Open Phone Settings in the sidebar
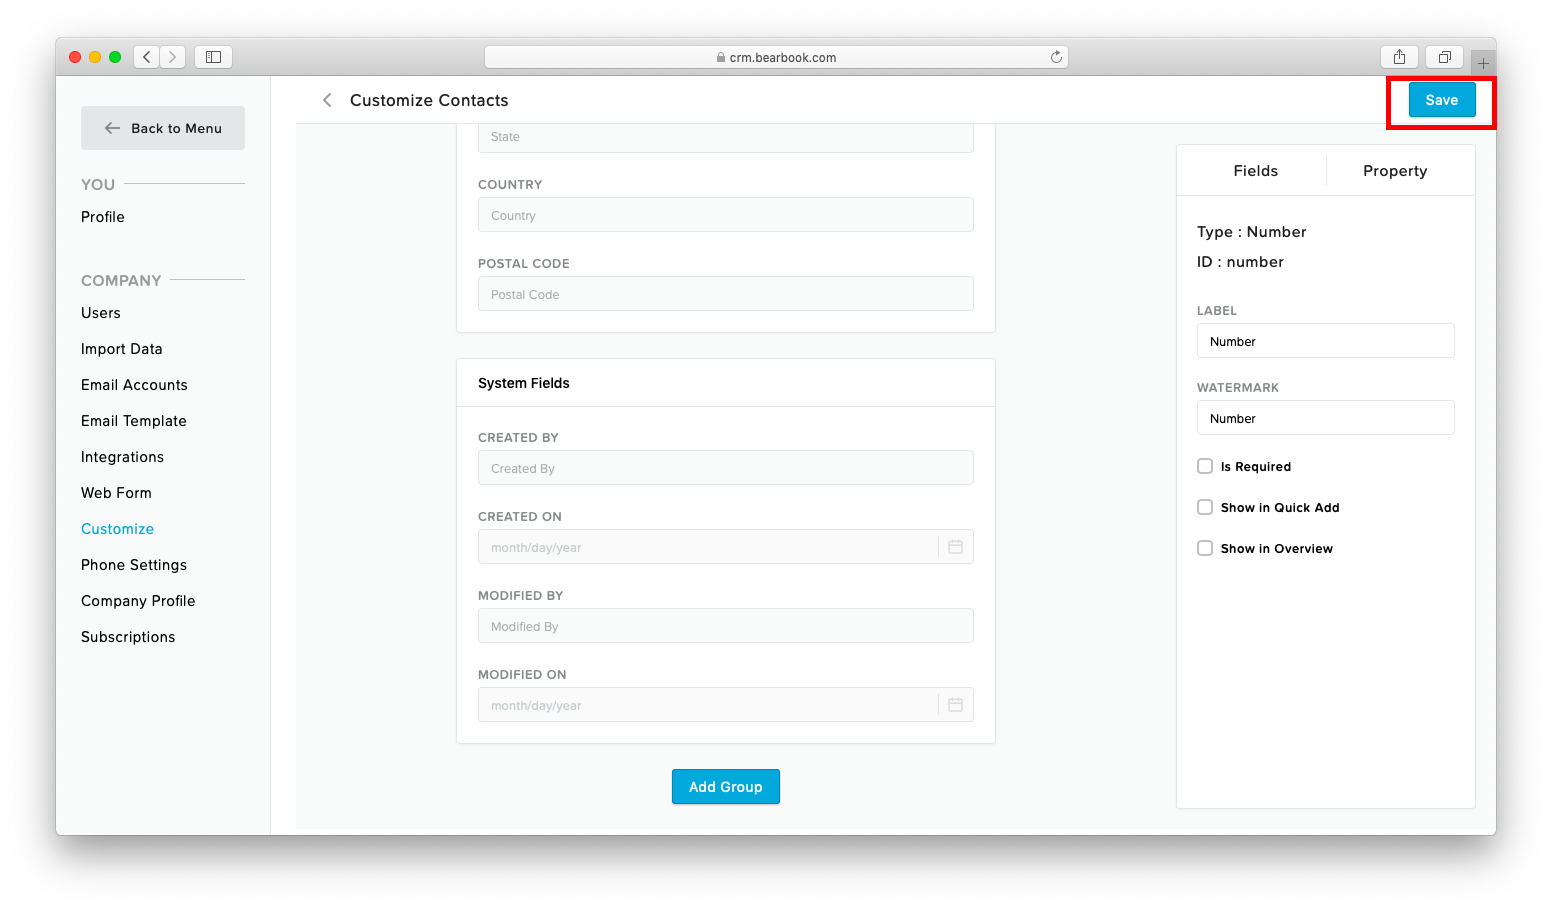This screenshot has height=909, width=1552. coord(134,565)
